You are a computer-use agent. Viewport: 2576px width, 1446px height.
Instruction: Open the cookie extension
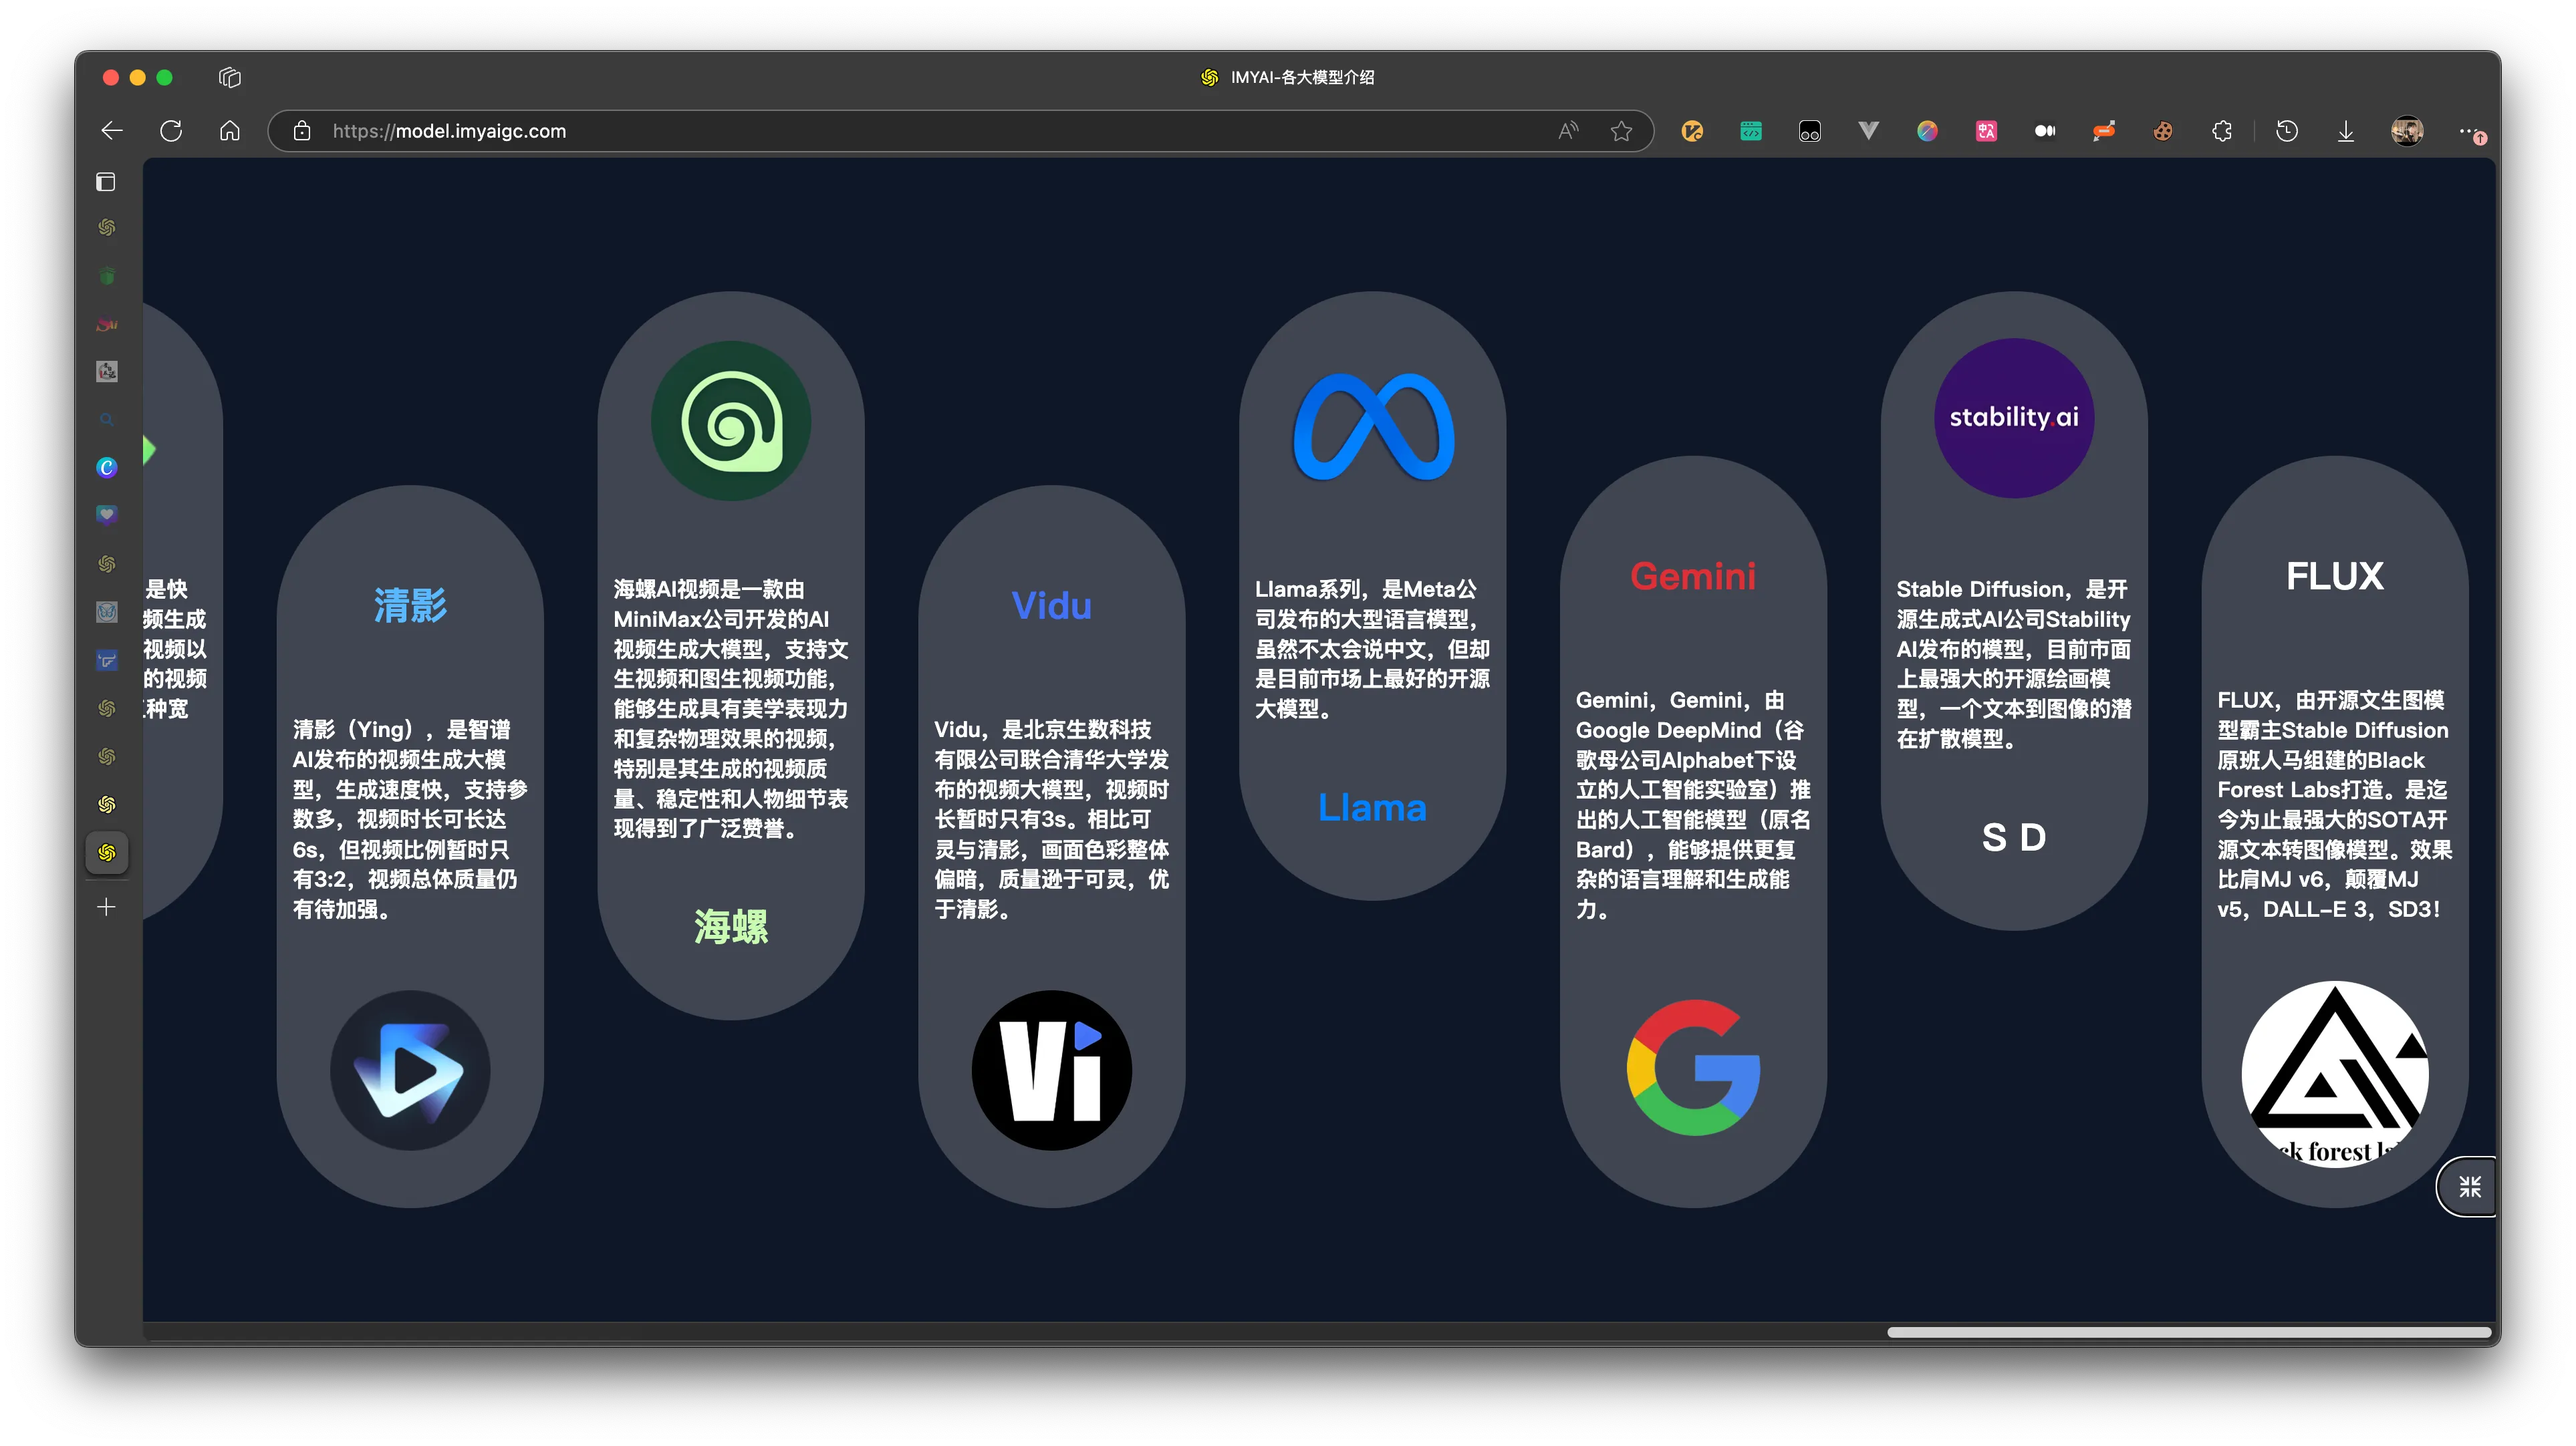pos(2163,131)
